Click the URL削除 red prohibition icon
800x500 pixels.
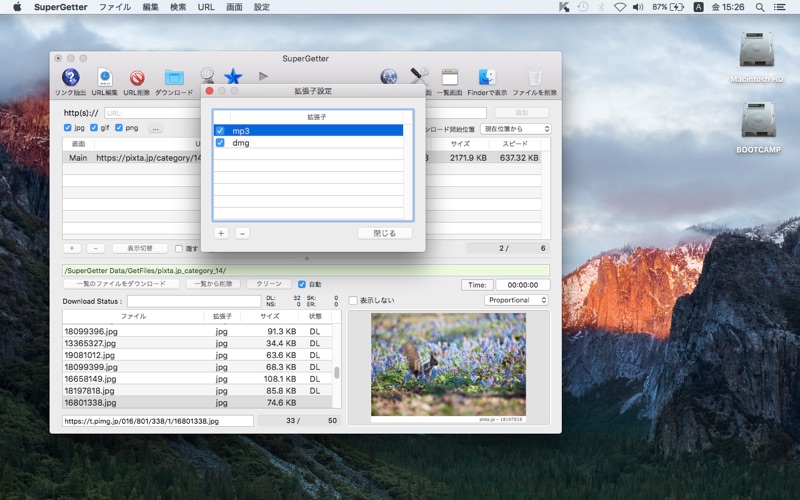136,78
